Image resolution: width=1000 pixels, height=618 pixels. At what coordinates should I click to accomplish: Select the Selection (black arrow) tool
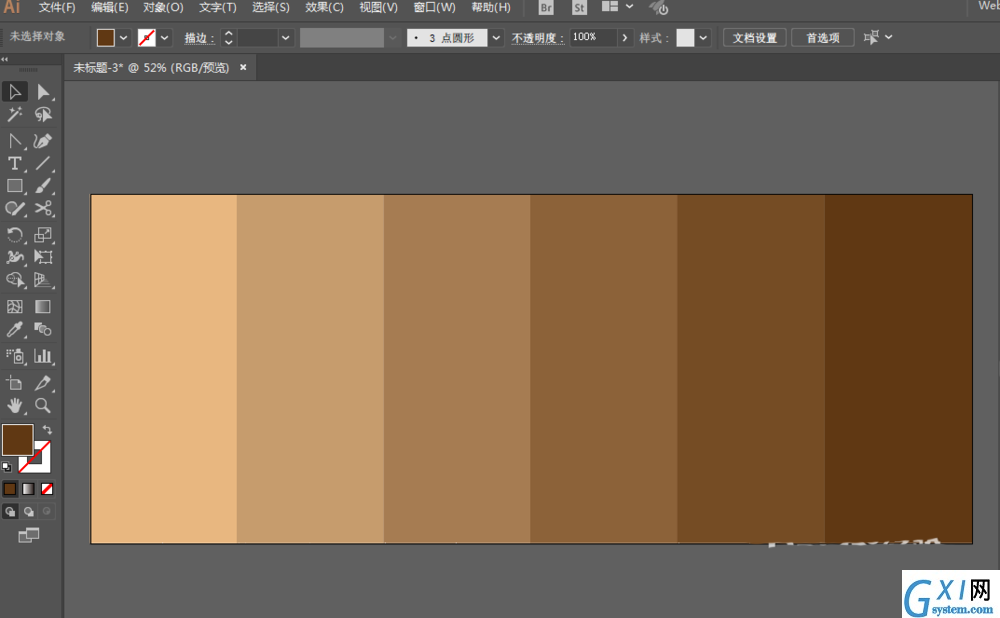pos(15,92)
